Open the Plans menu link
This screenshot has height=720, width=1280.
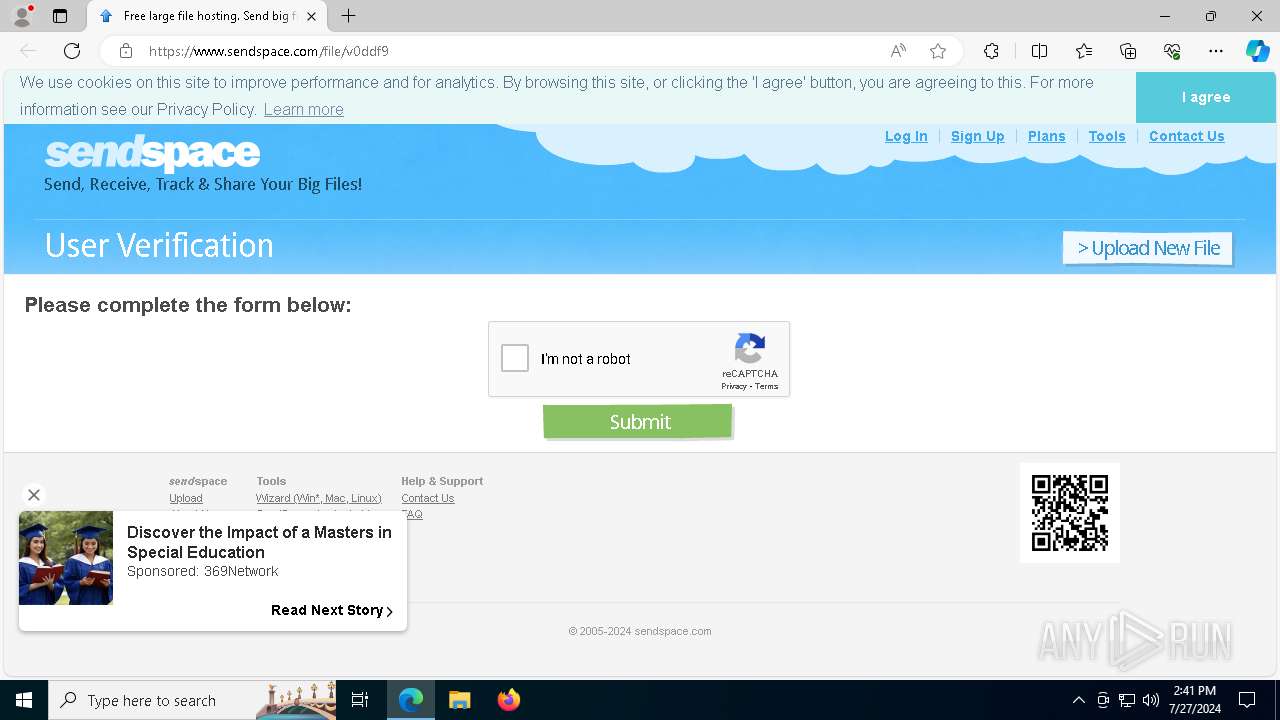[1046, 136]
